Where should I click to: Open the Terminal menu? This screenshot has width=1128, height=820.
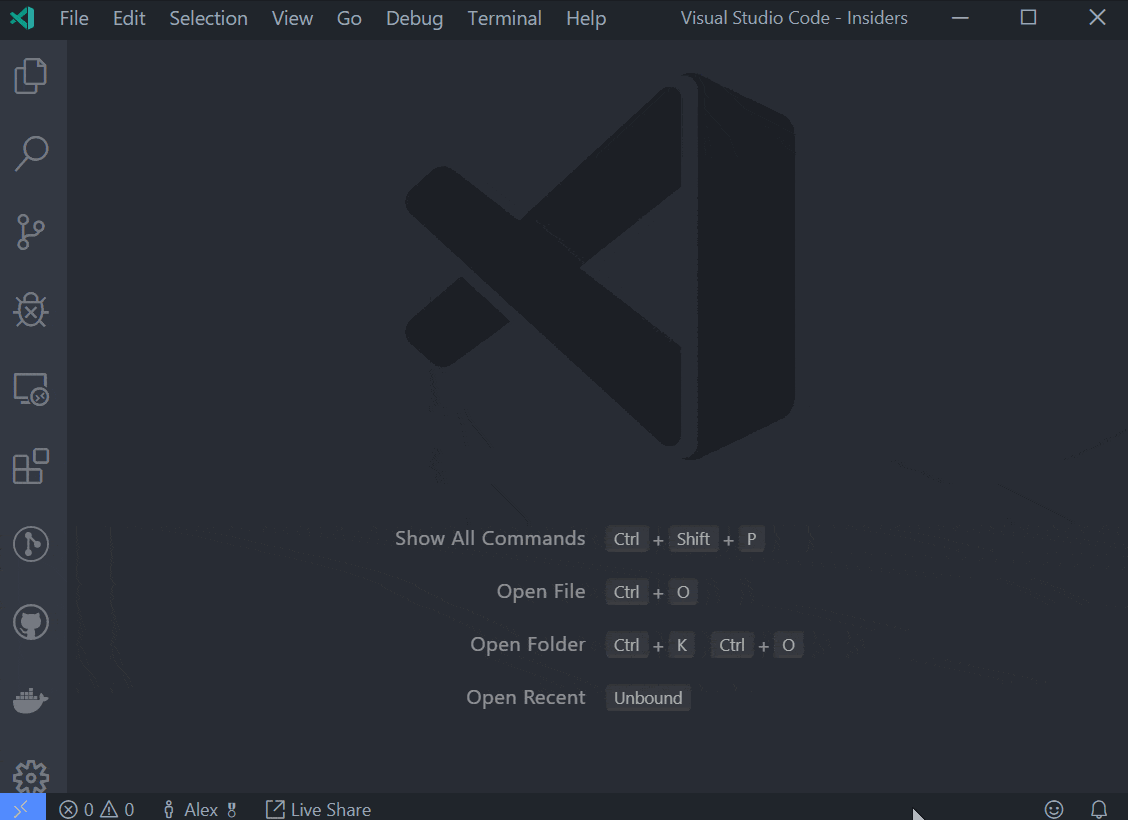(504, 18)
